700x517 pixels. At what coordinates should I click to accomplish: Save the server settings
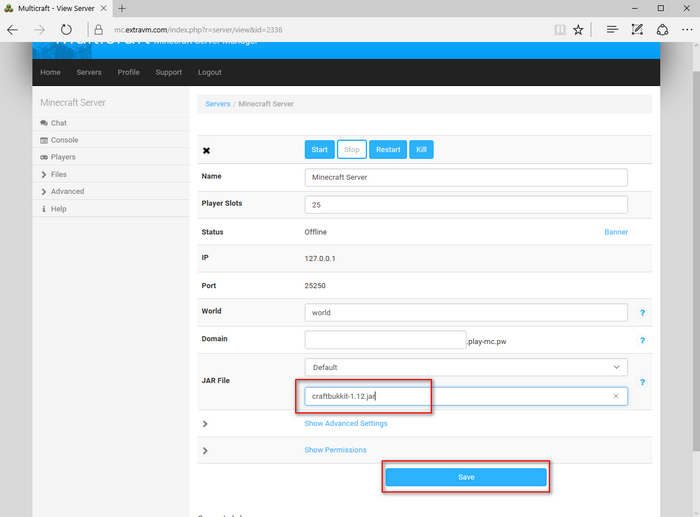point(466,477)
